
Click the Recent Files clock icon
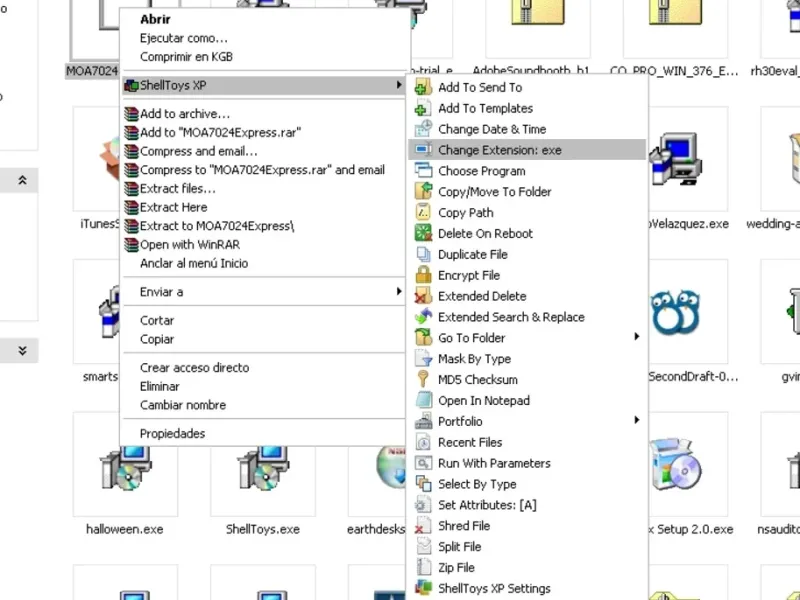[423, 442]
